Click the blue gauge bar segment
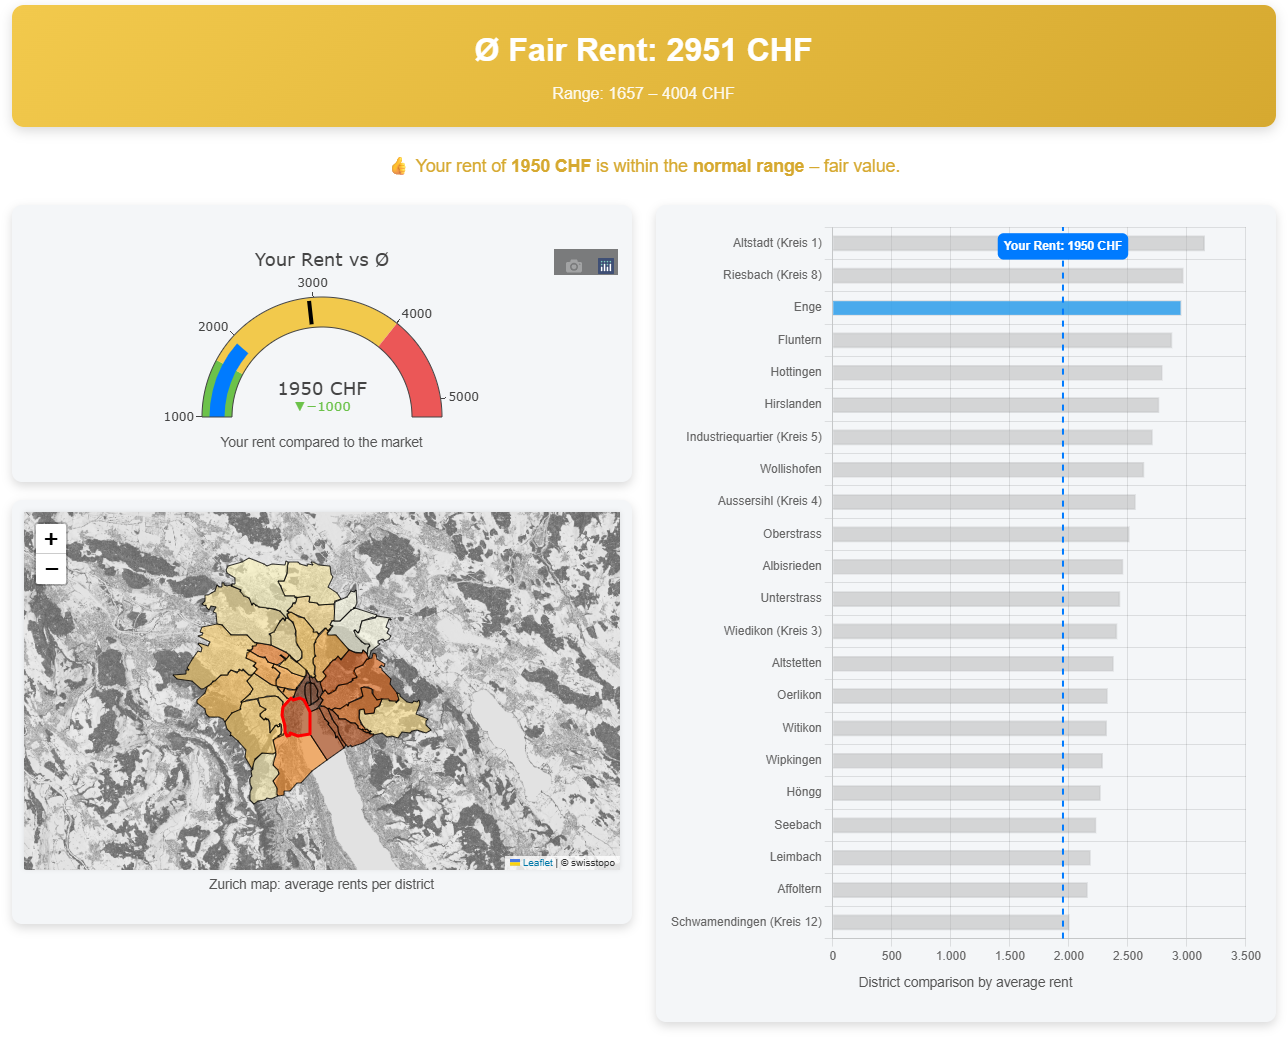 [225, 380]
